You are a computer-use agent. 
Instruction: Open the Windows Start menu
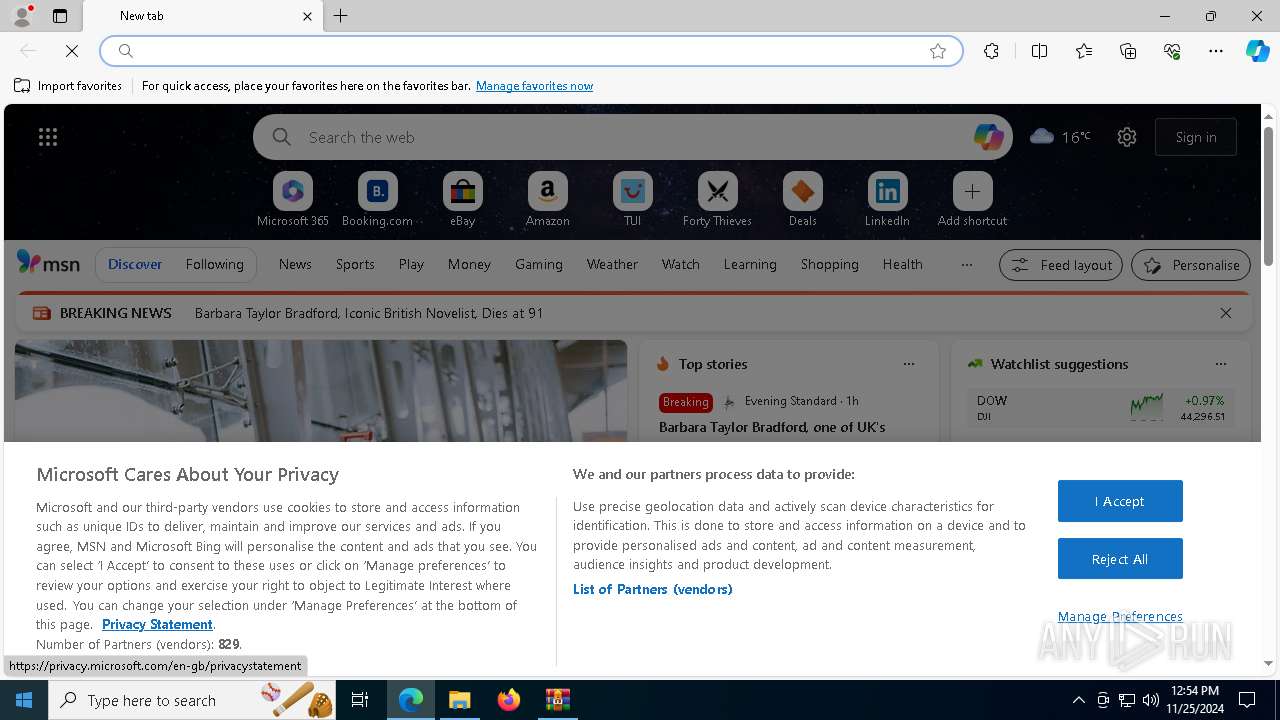pyautogui.click(x=24, y=700)
